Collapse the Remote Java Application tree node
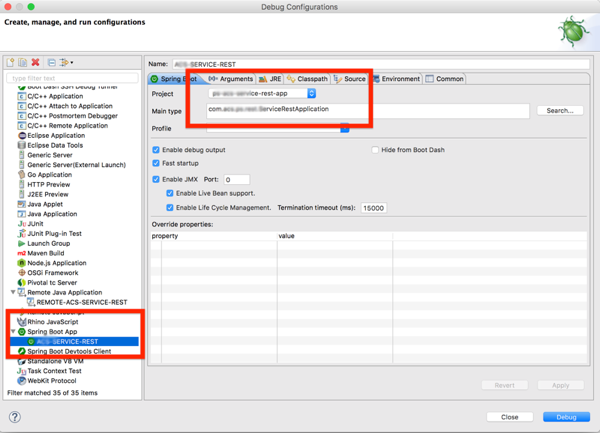 pyautogui.click(x=13, y=292)
